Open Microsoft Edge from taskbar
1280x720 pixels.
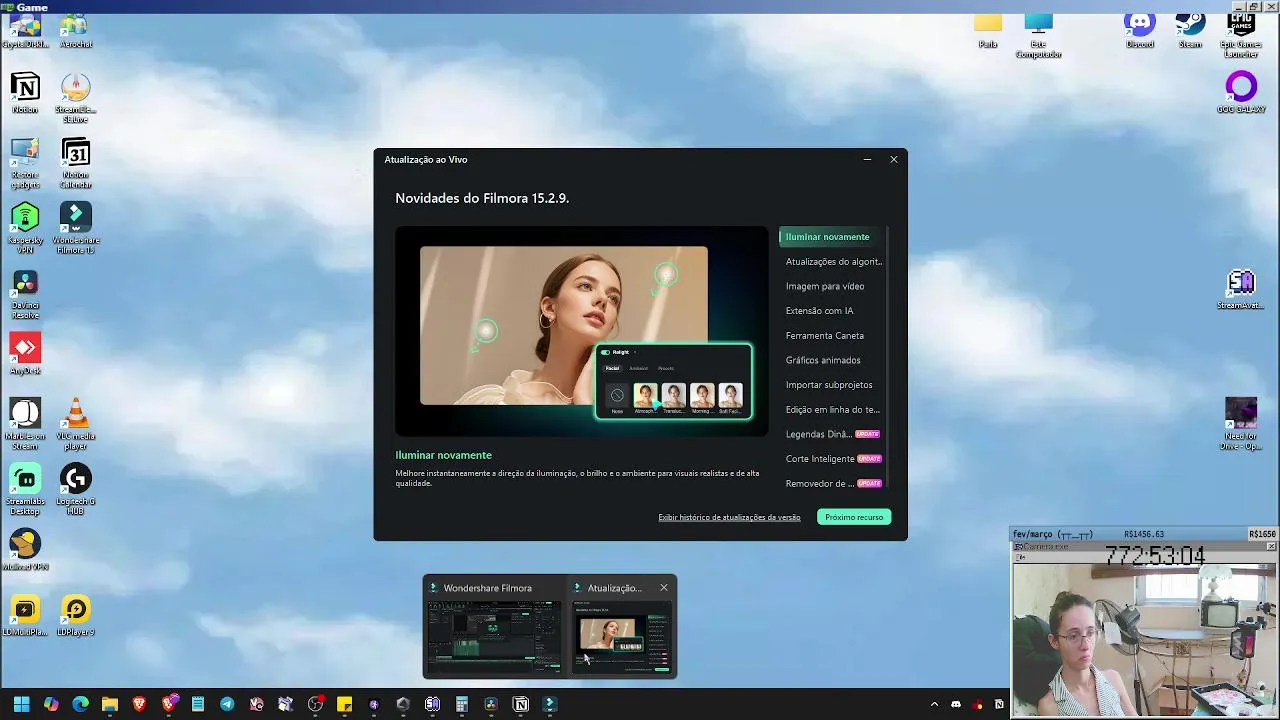[80, 704]
